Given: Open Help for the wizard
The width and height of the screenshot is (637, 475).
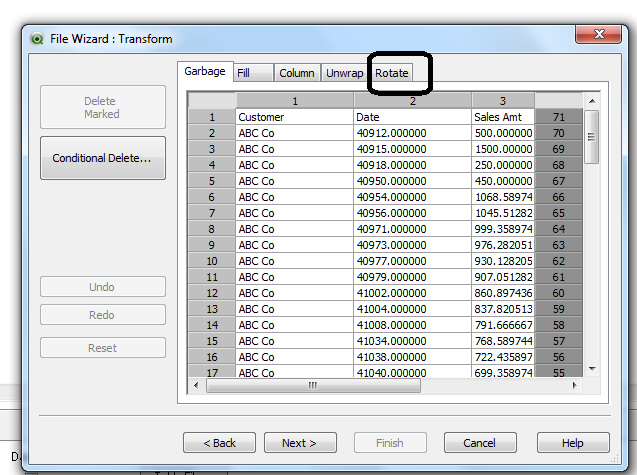Looking at the screenshot, I should click(x=573, y=443).
